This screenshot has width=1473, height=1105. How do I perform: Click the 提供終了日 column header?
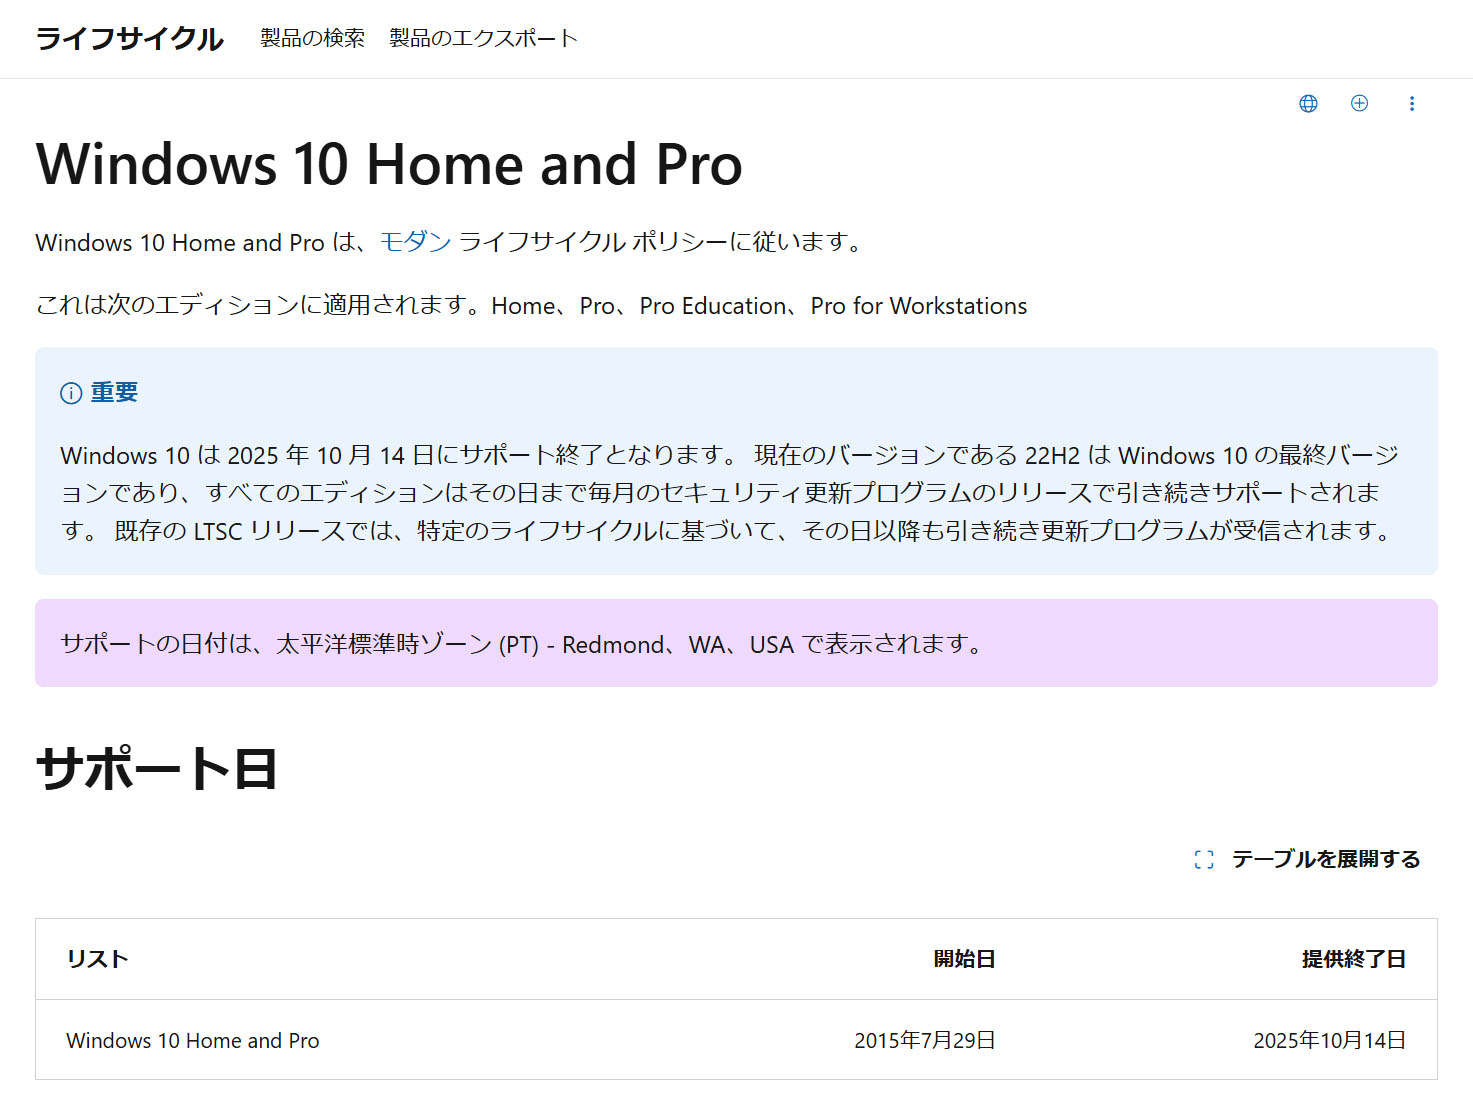click(x=1353, y=959)
